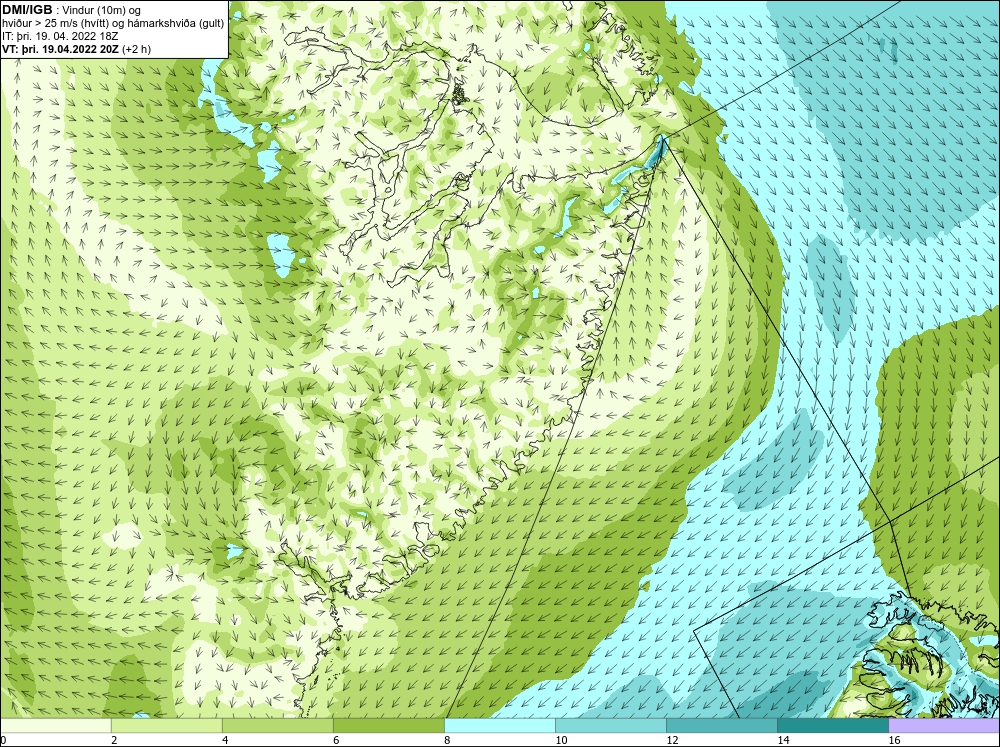Click the legend tick label '6'
This screenshot has width=1000, height=747.
pyautogui.click(x=336, y=740)
